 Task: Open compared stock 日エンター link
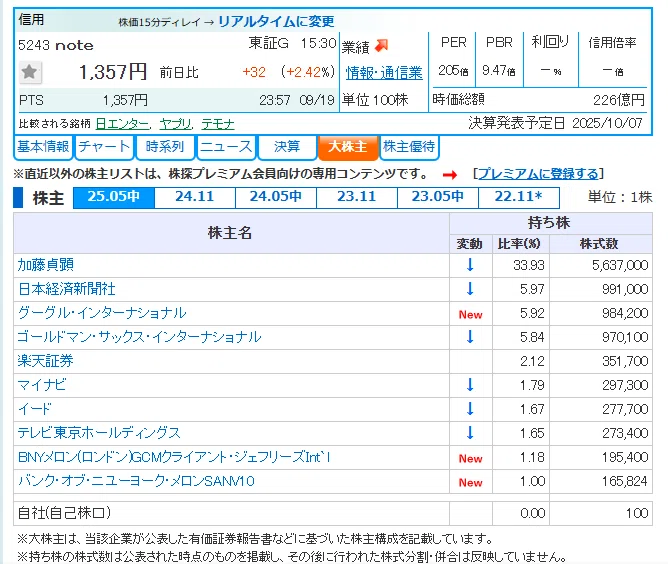pos(122,124)
